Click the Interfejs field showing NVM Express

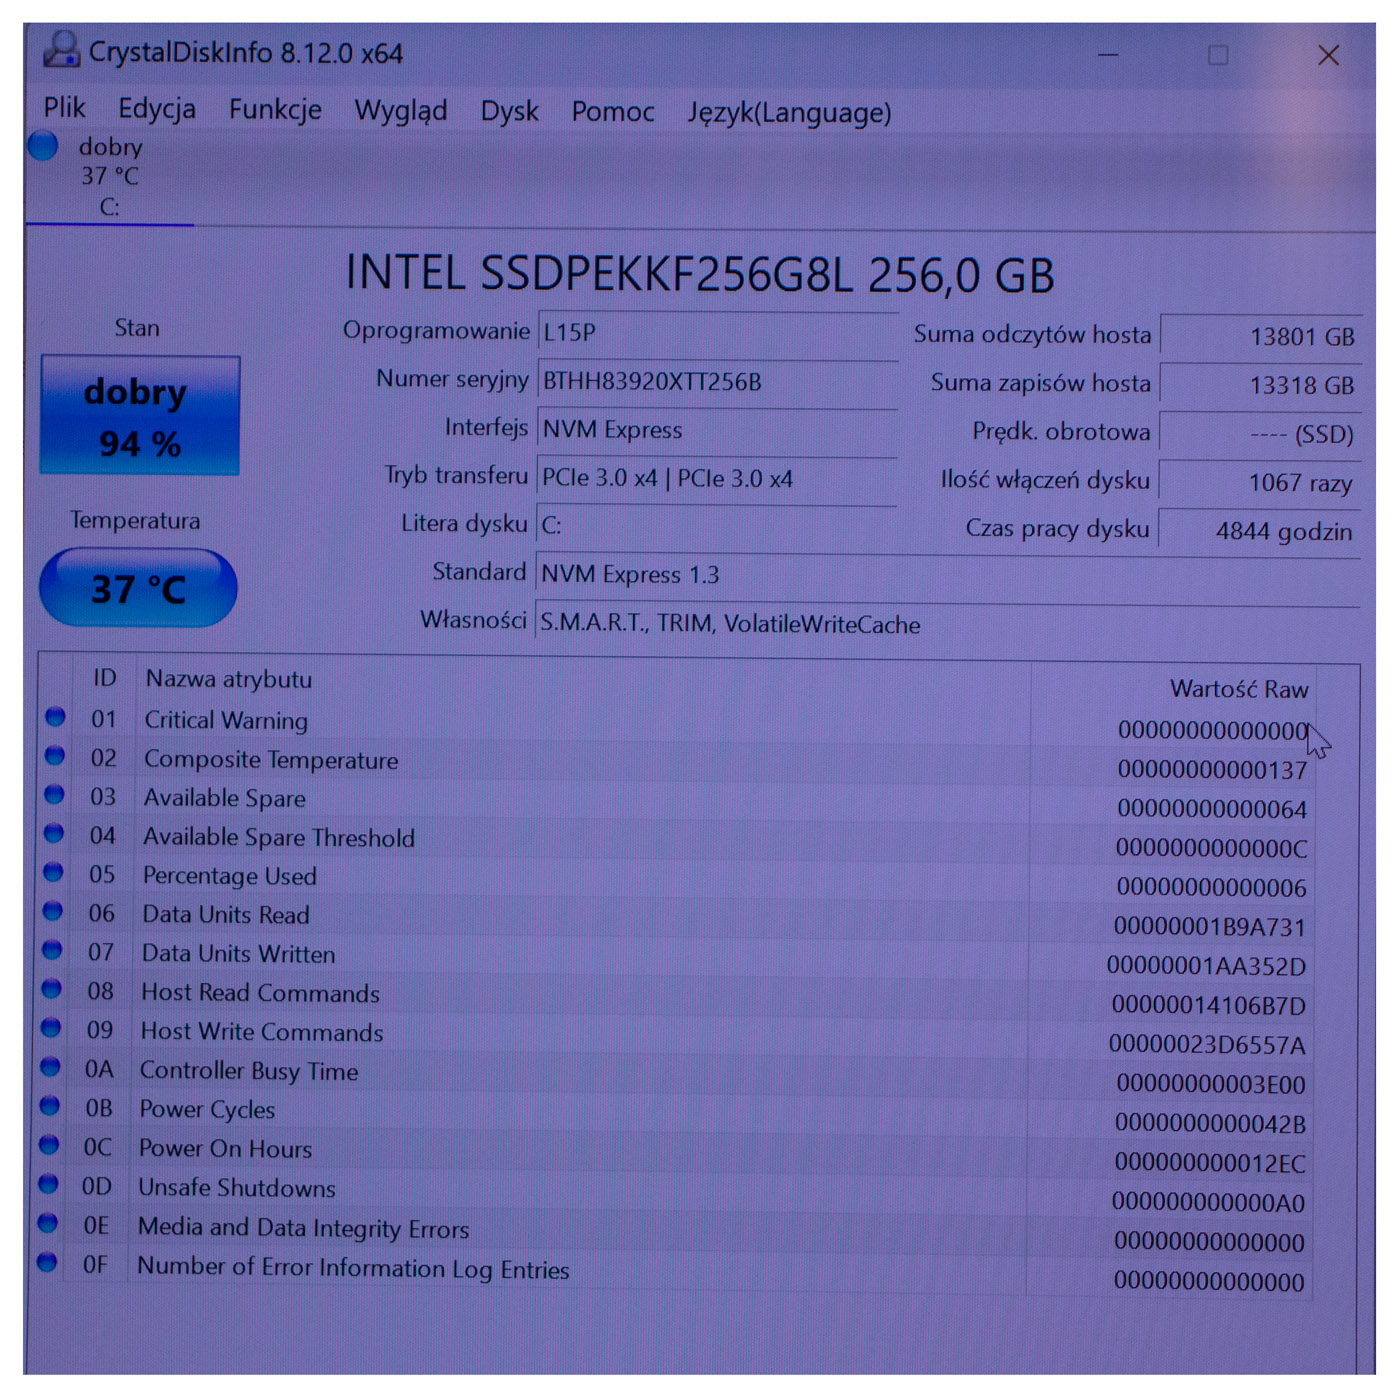coord(718,430)
